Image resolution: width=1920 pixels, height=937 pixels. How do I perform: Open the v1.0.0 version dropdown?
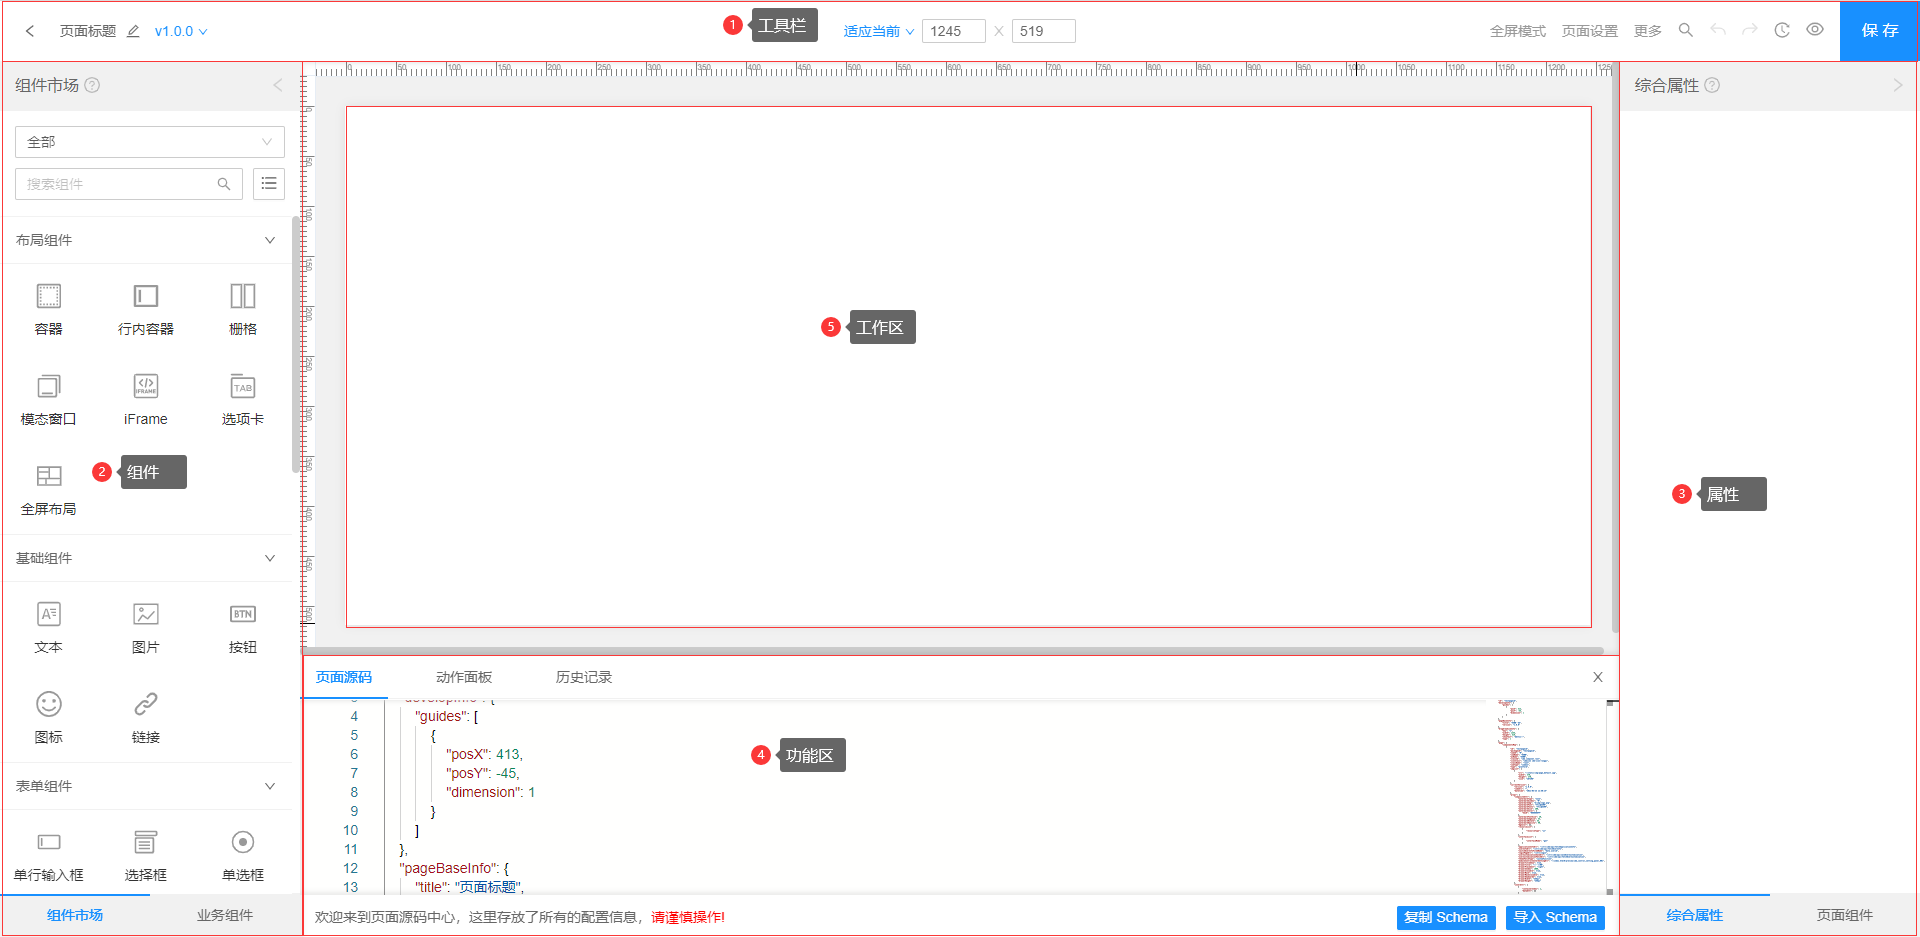pyautogui.click(x=181, y=31)
